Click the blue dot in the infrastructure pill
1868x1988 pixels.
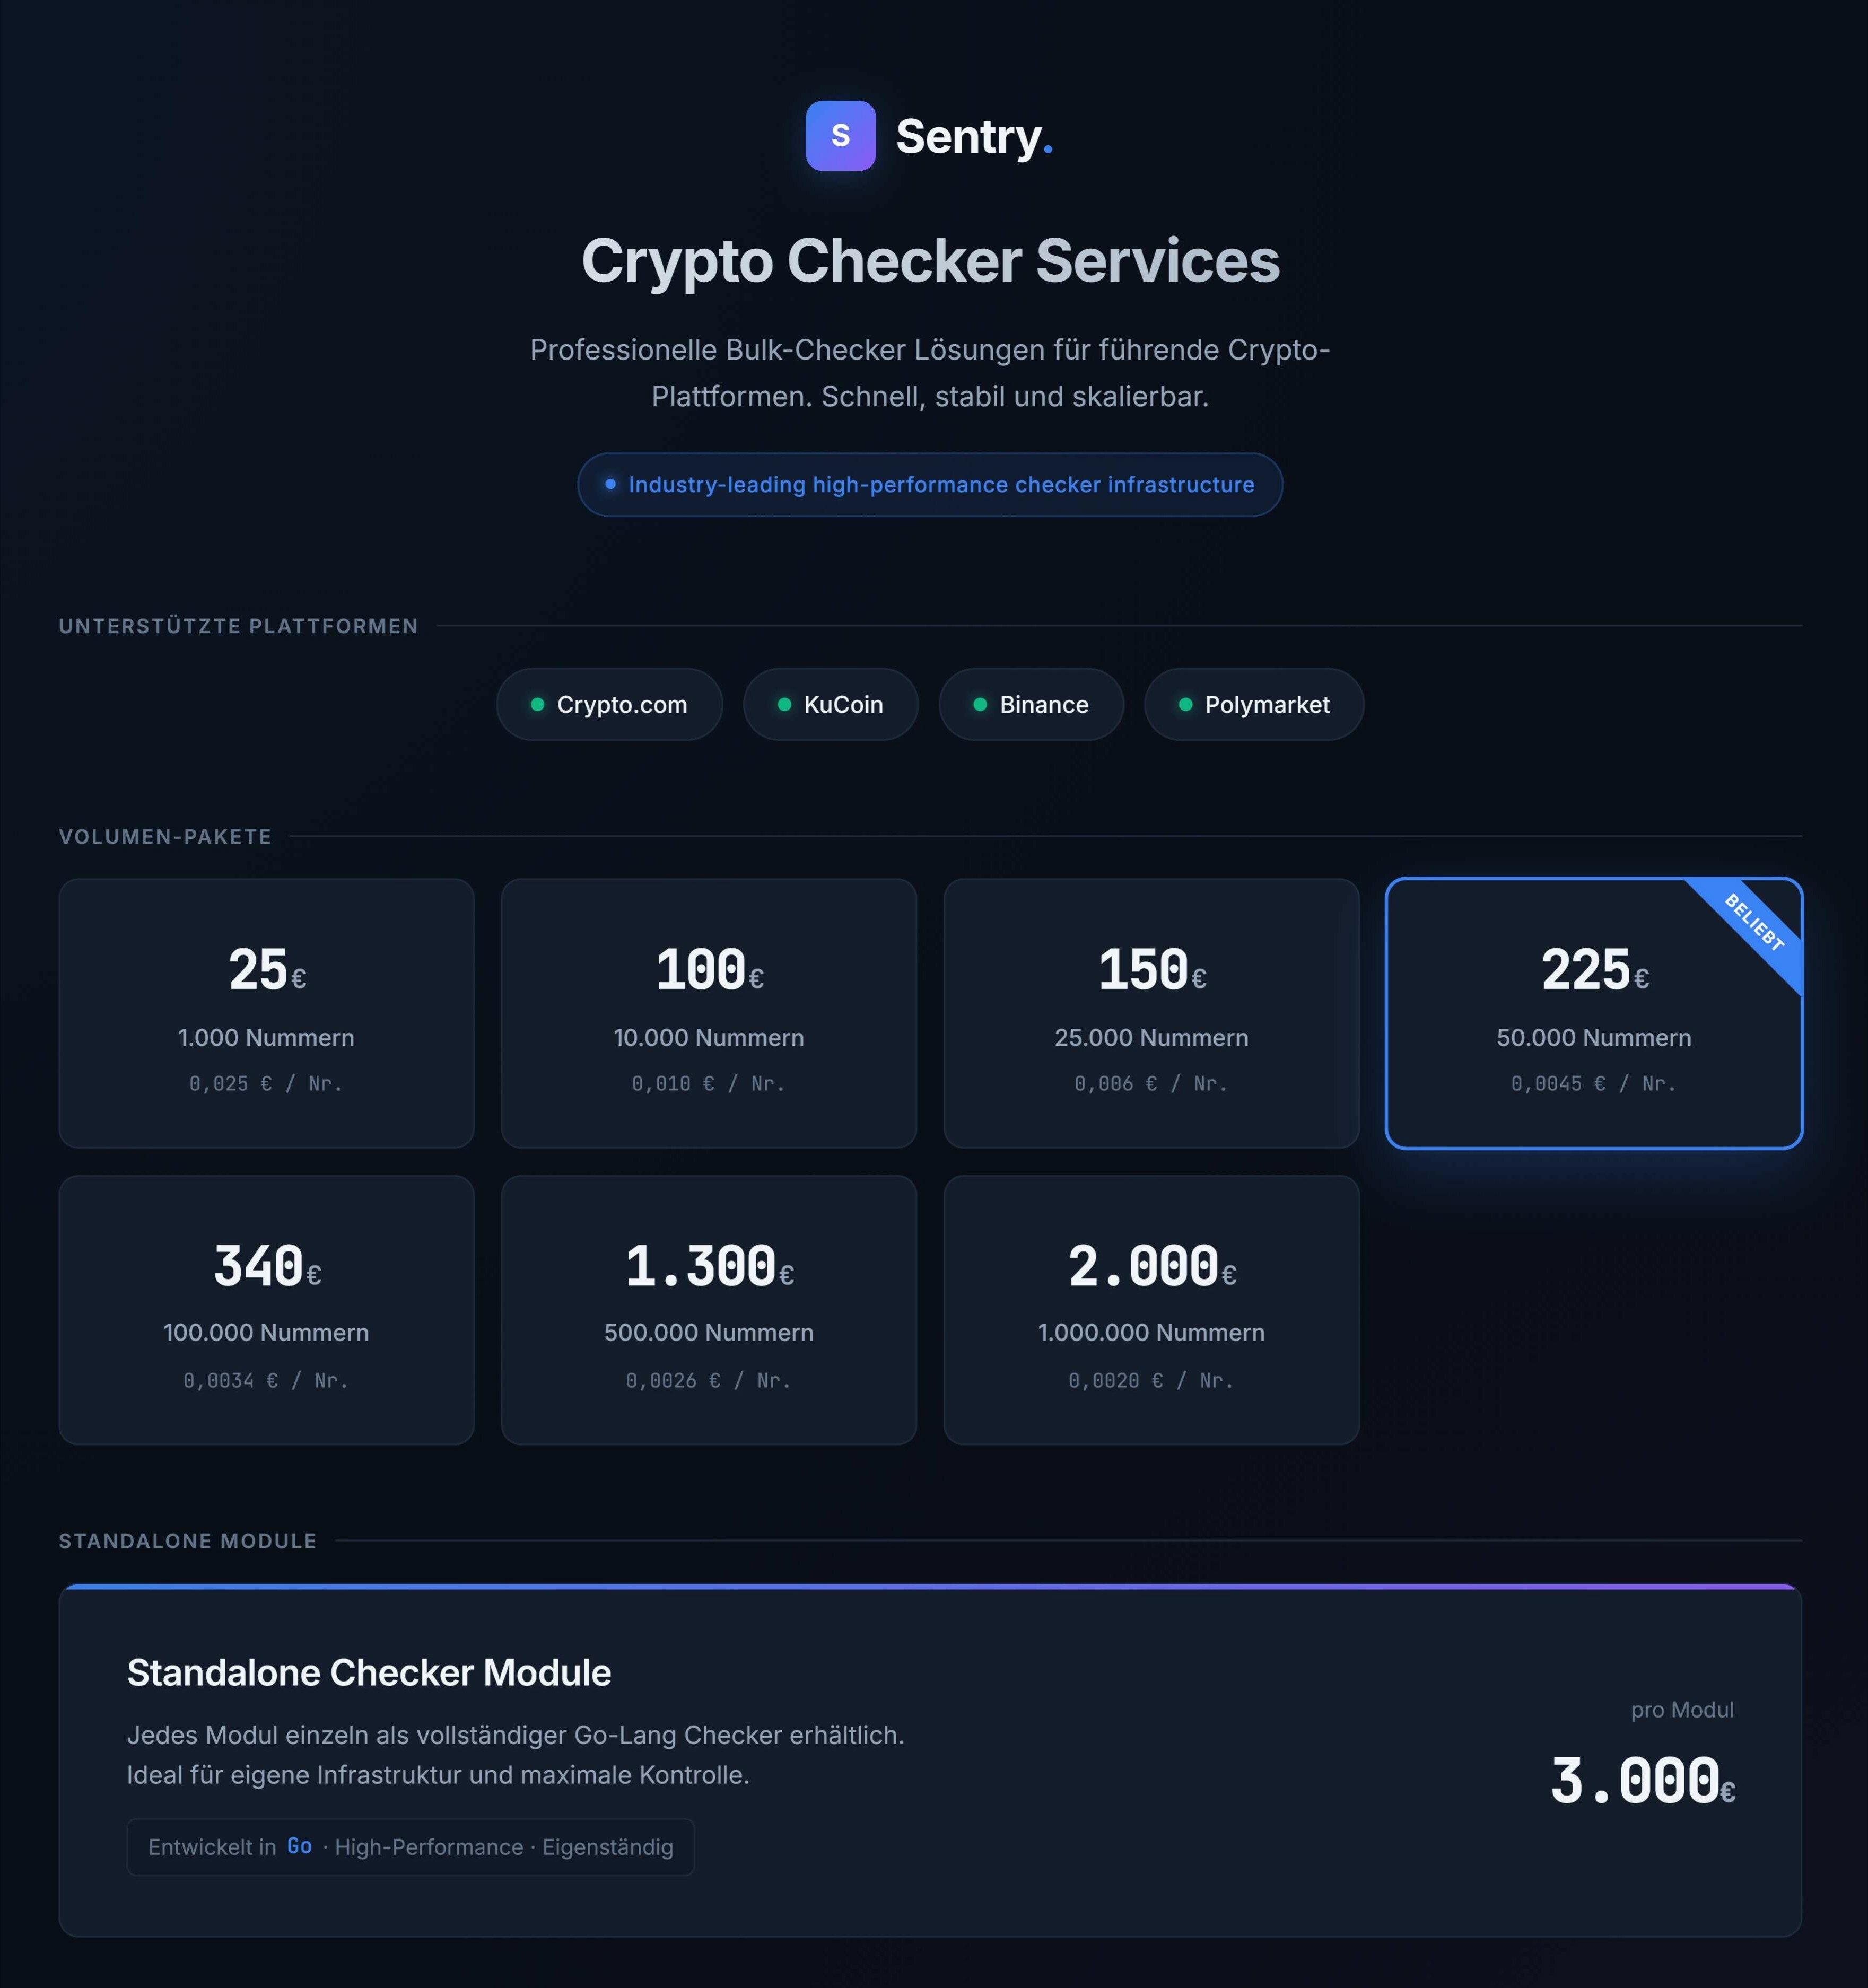[x=610, y=484]
